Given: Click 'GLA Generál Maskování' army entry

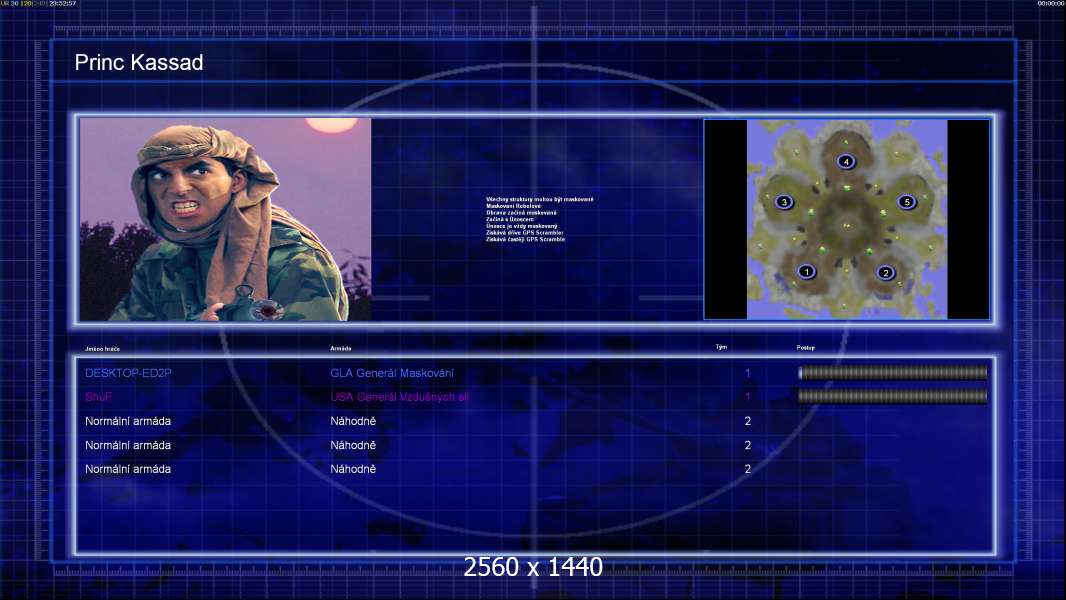Looking at the screenshot, I should click(392, 373).
